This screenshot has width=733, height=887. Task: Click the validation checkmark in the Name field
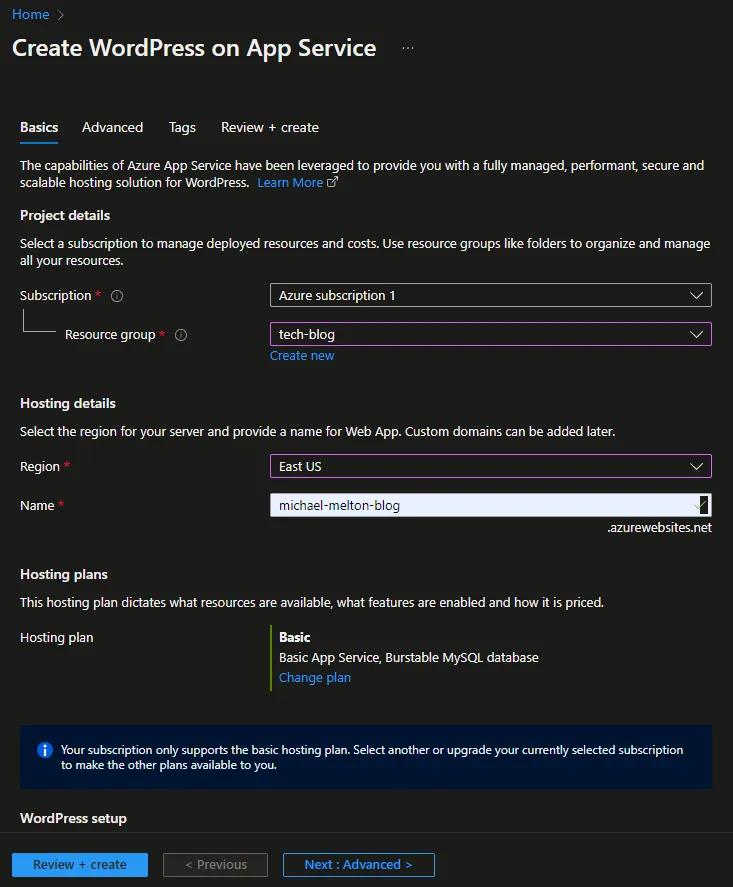point(701,505)
